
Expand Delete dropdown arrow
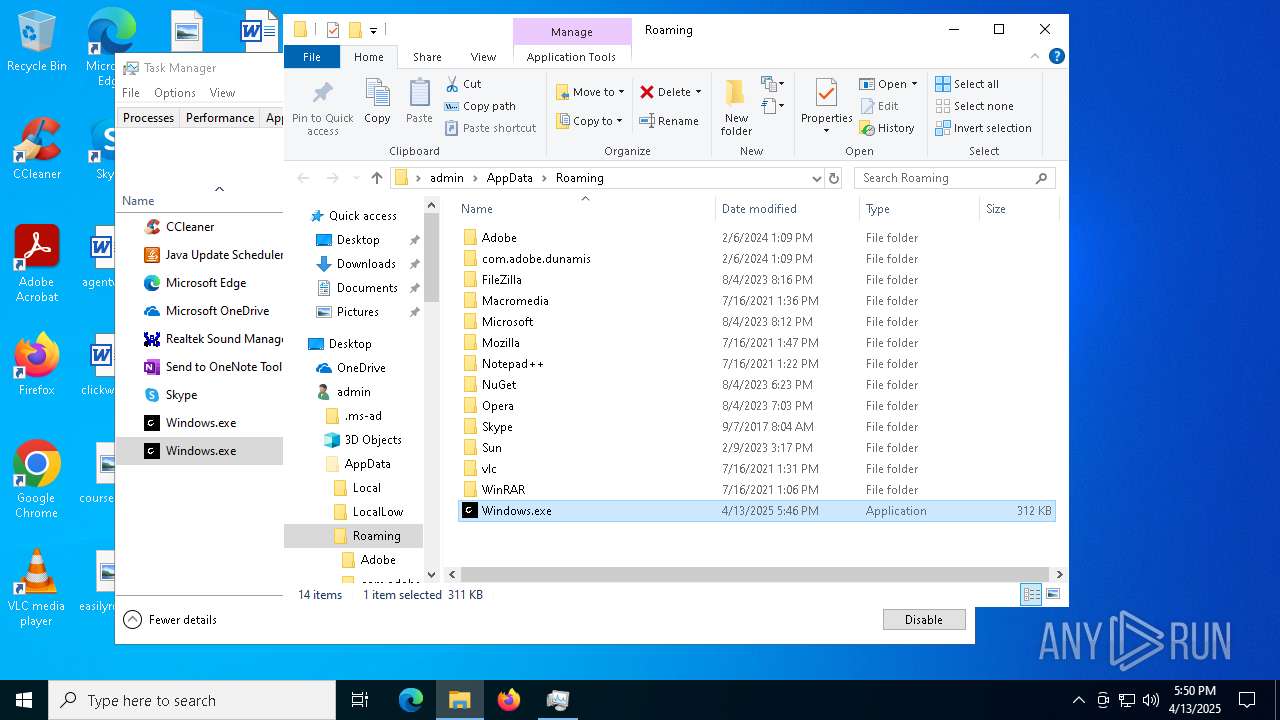pos(698,92)
